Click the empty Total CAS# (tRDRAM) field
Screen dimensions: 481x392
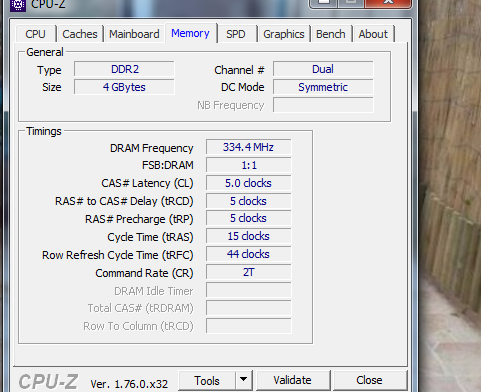[249, 308]
